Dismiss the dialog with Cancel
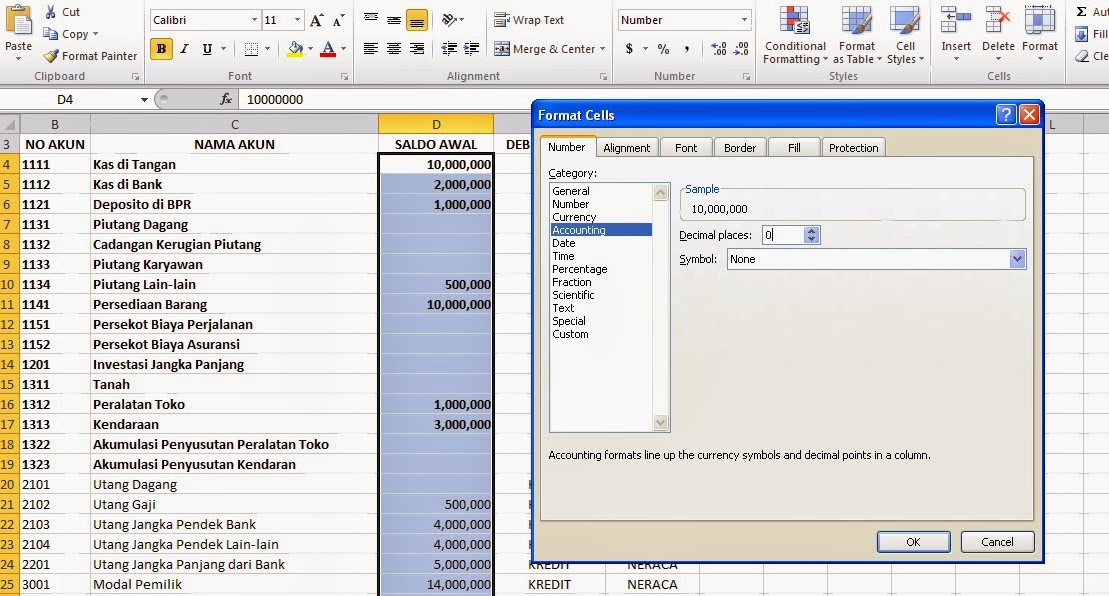This screenshot has width=1109, height=596. click(x=997, y=541)
